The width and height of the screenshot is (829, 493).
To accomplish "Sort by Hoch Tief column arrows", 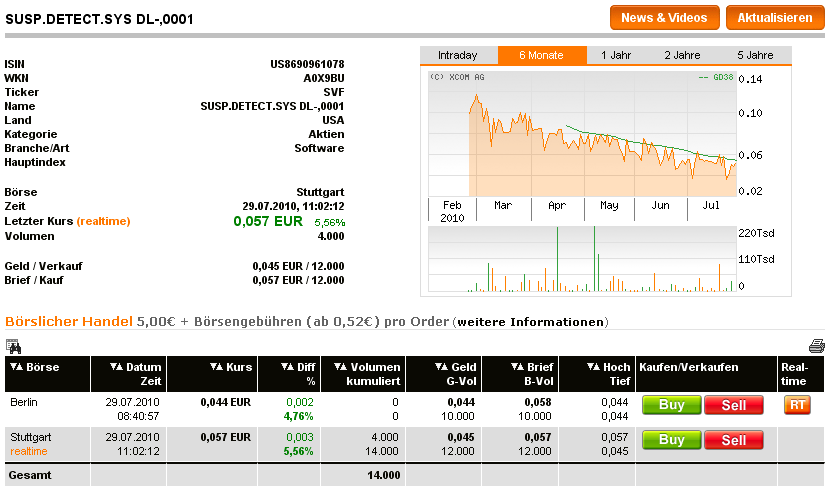I will [593, 367].
